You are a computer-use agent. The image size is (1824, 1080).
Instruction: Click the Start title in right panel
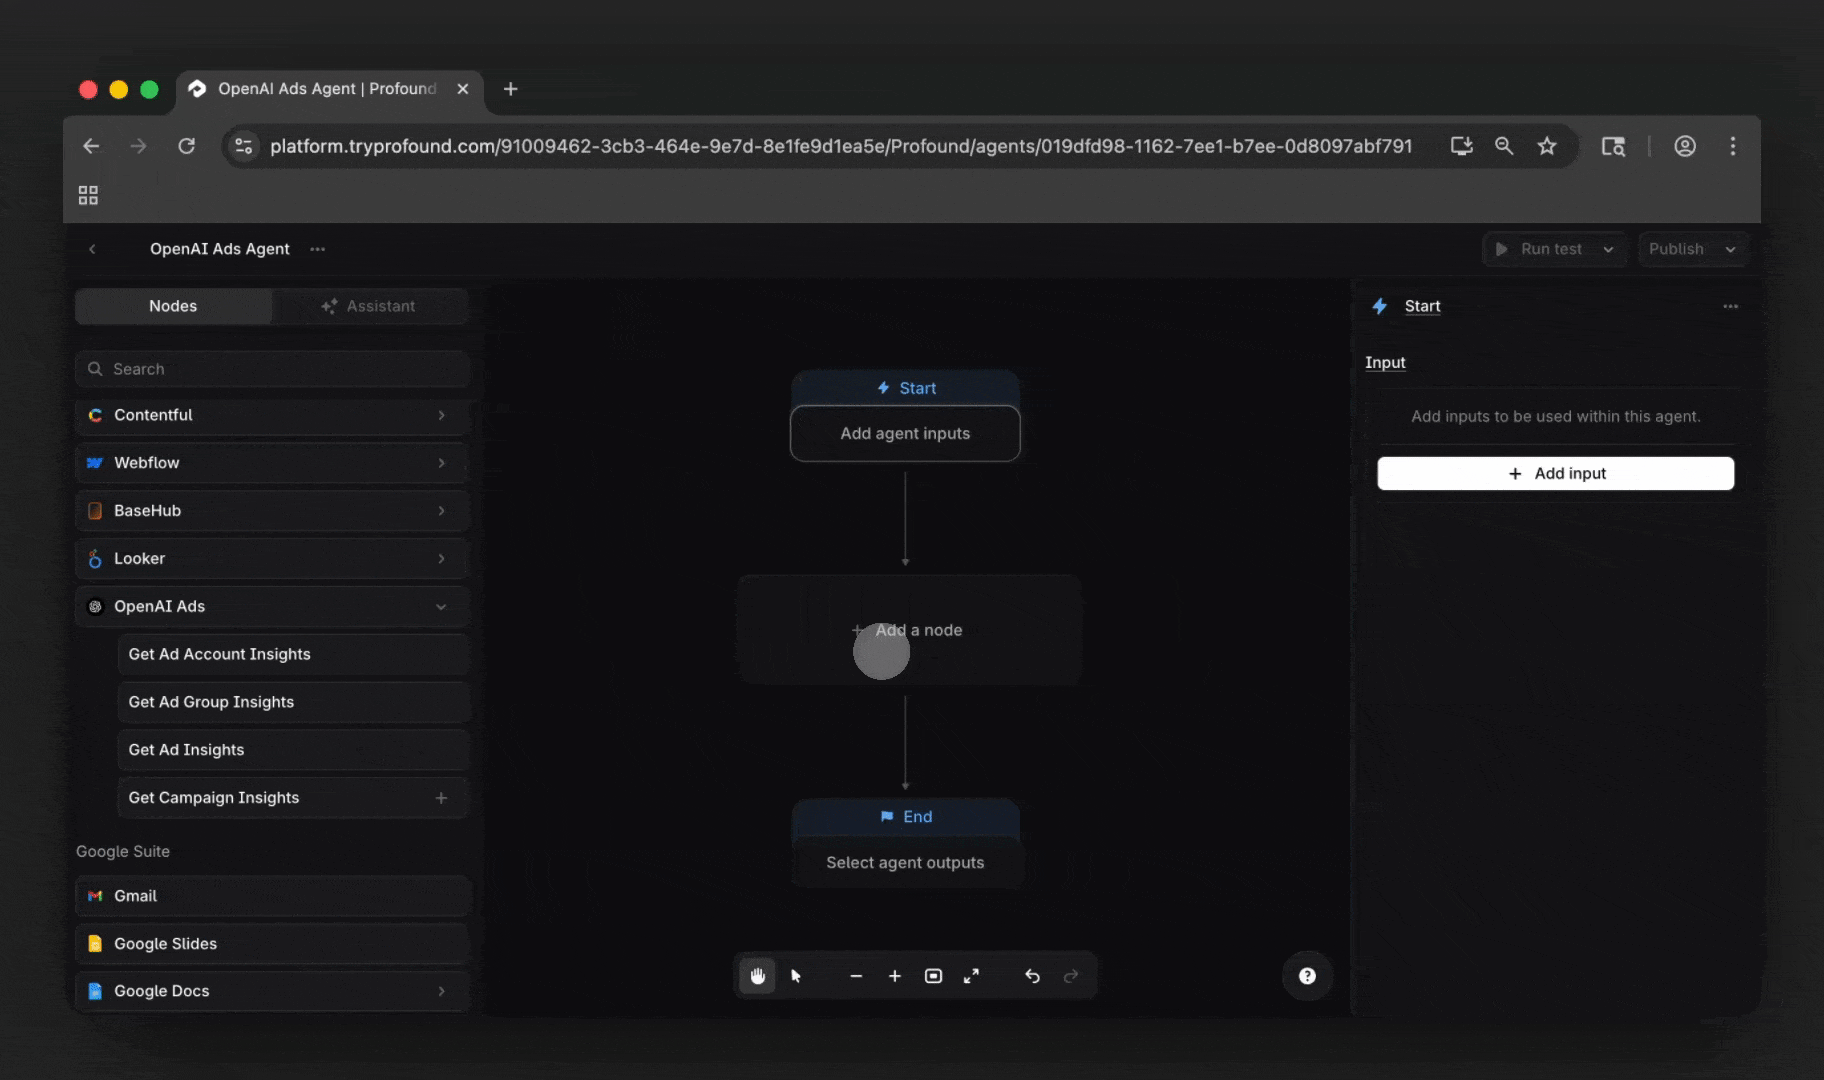click(x=1422, y=306)
